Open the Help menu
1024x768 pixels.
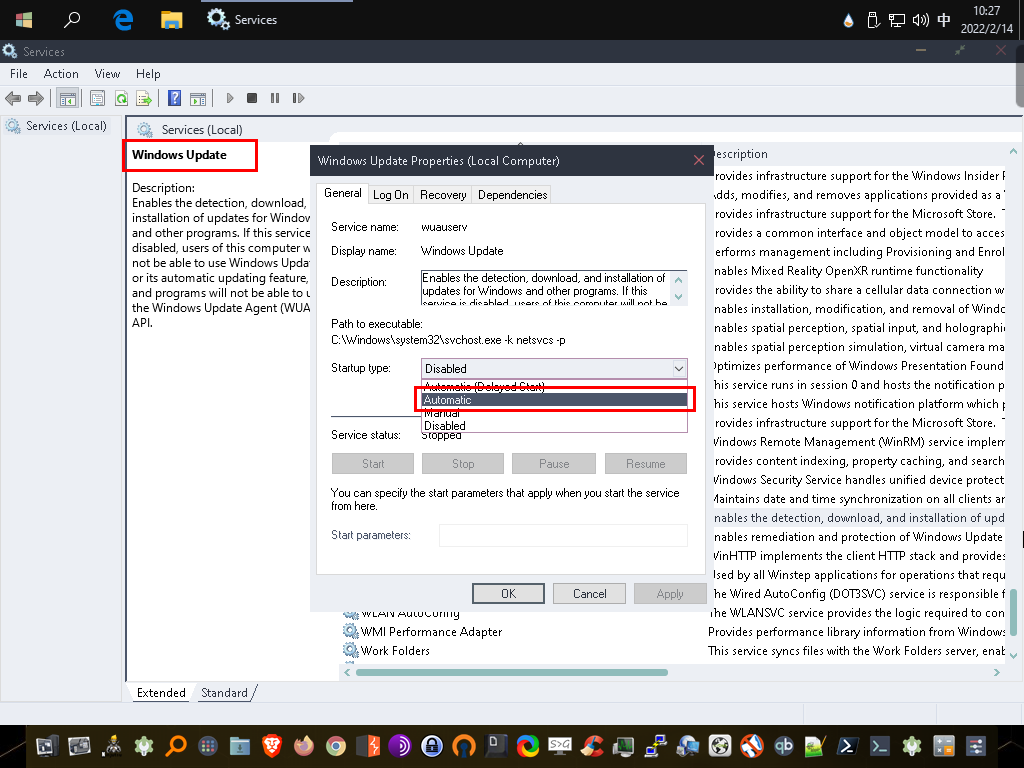tap(148, 74)
